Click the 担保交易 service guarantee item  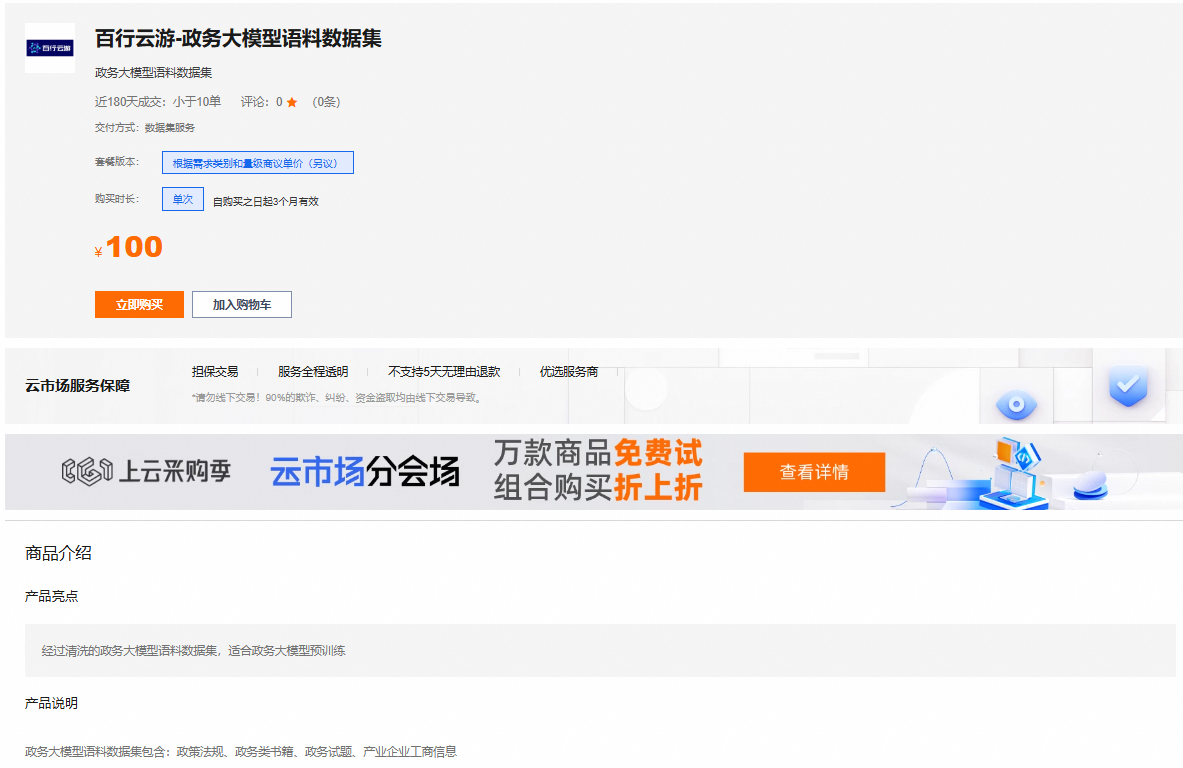pyautogui.click(x=215, y=371)
